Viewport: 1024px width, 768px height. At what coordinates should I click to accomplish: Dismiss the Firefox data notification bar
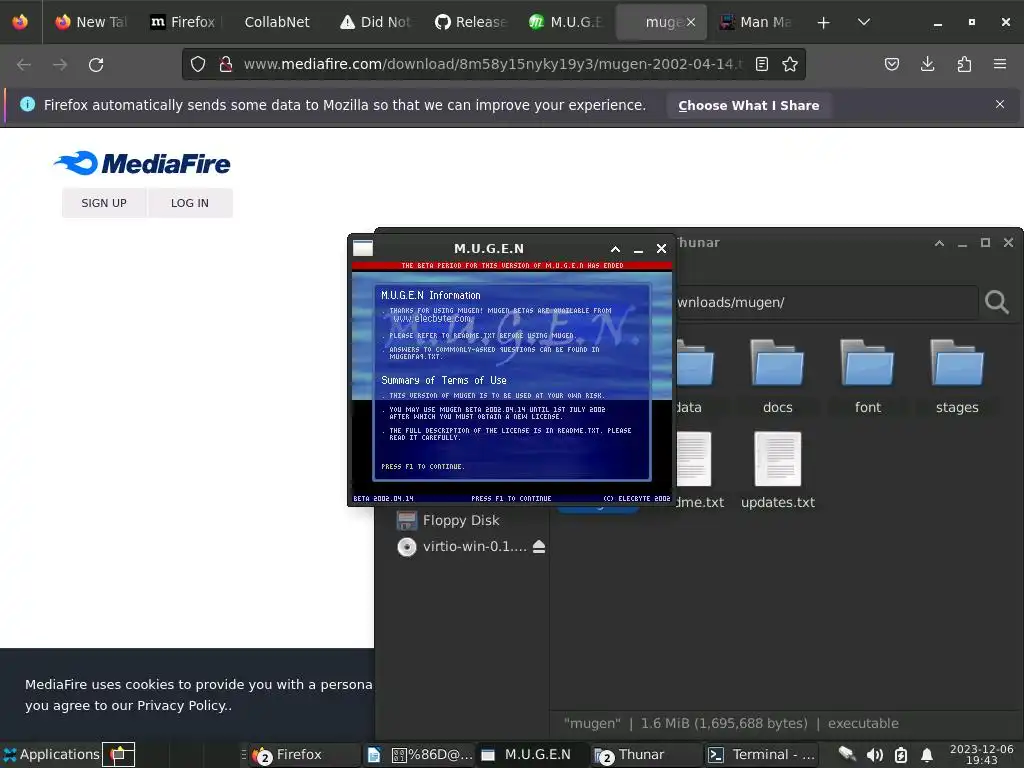(999, 104)
